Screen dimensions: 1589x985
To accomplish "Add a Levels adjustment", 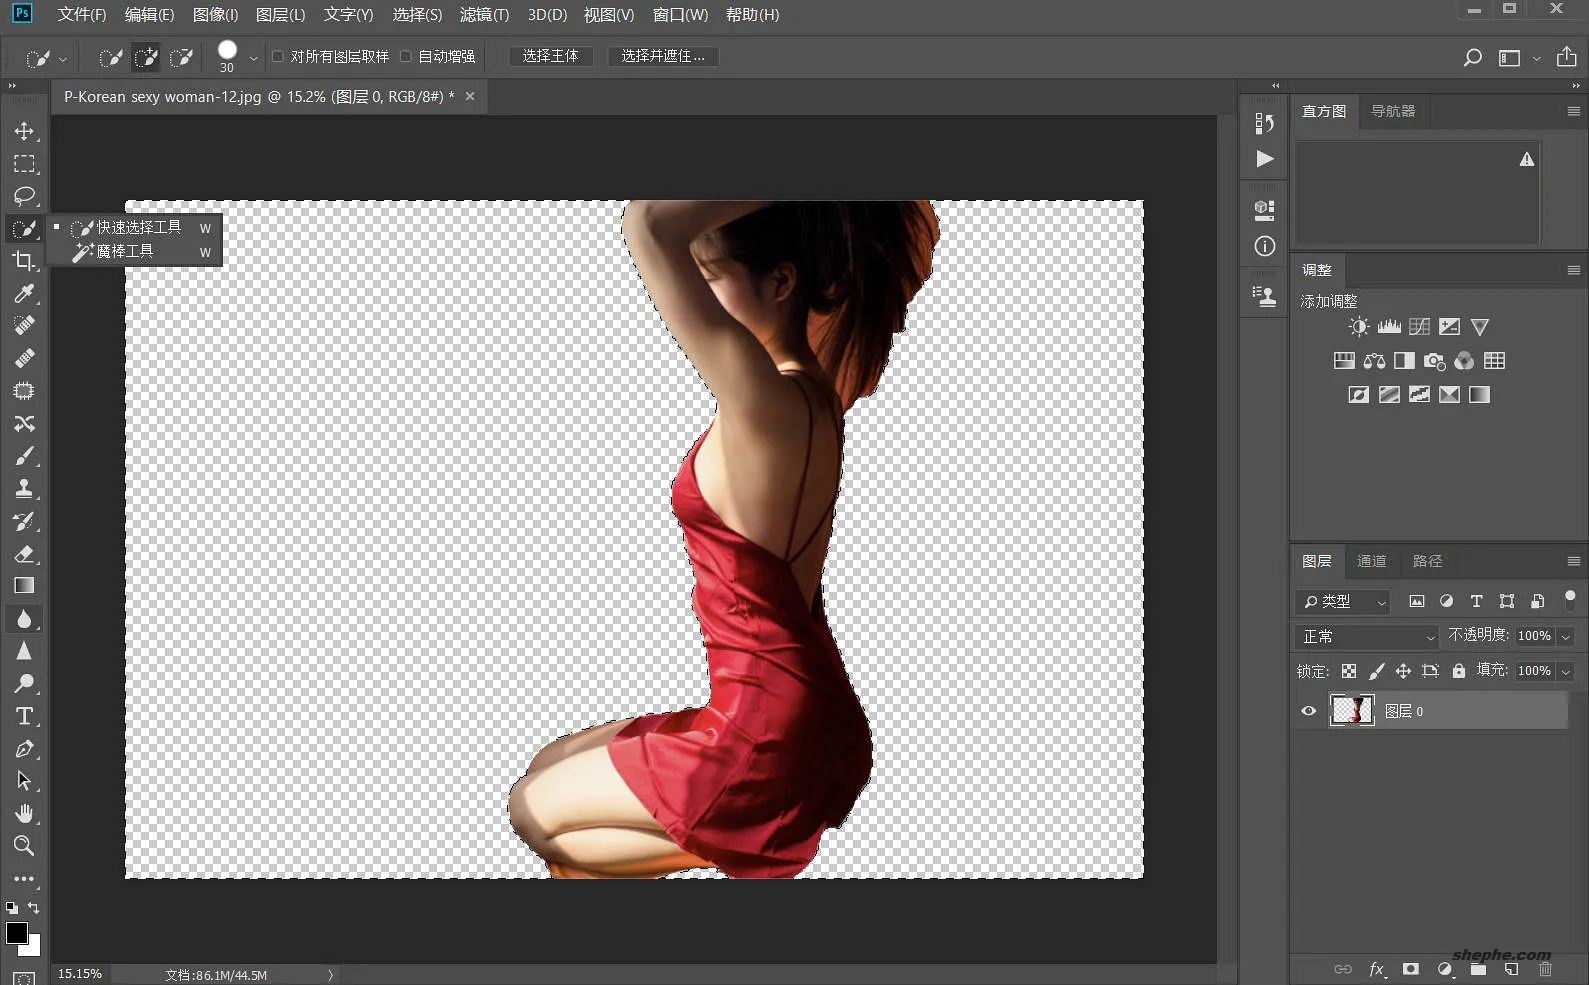I will (1389, 326).
